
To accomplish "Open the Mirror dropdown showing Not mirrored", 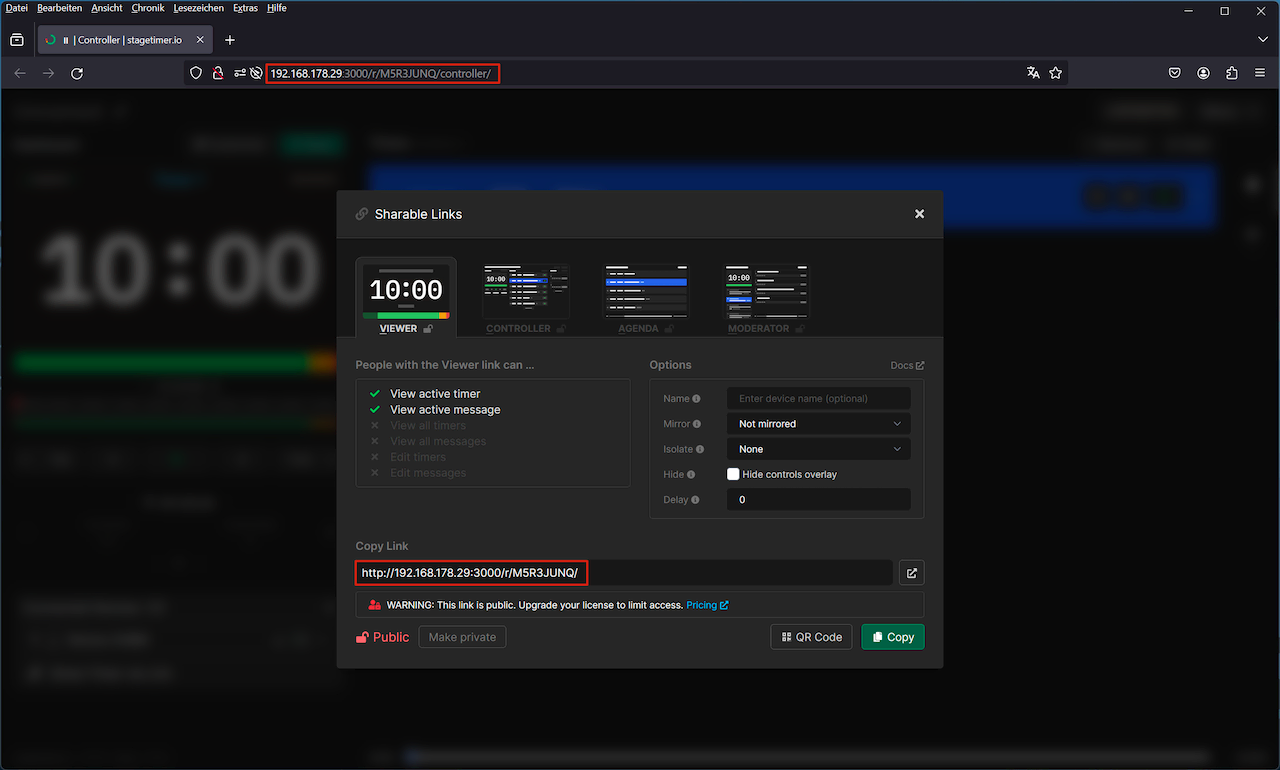I will 818,423.
